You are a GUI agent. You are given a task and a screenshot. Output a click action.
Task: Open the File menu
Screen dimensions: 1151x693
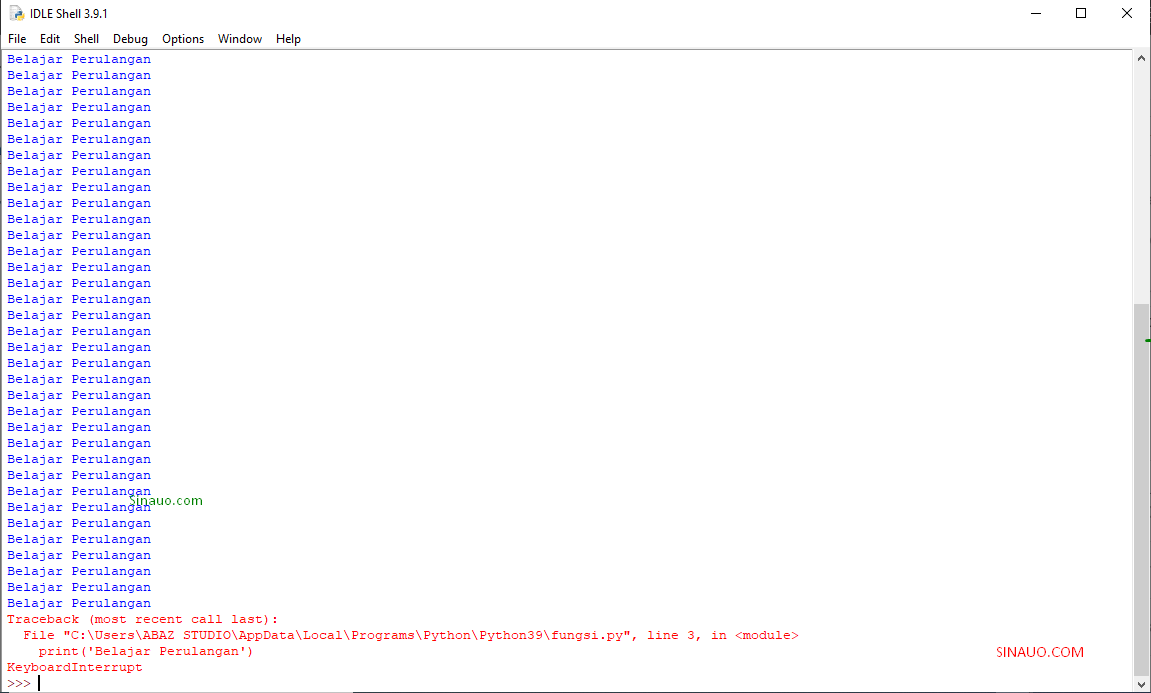click(17, 39)
